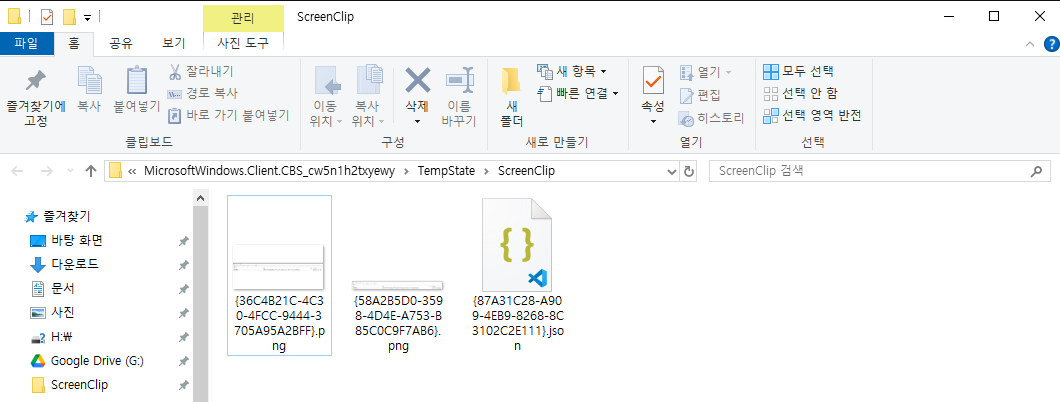The image size is (1060, 402).
Task: Select the {36C4B21C...} png thumbnail
Action: pos(279,268)
